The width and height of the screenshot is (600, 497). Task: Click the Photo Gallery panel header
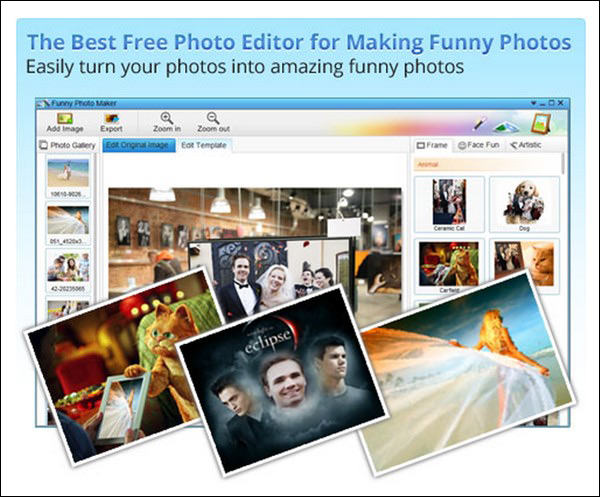[67, 145]
